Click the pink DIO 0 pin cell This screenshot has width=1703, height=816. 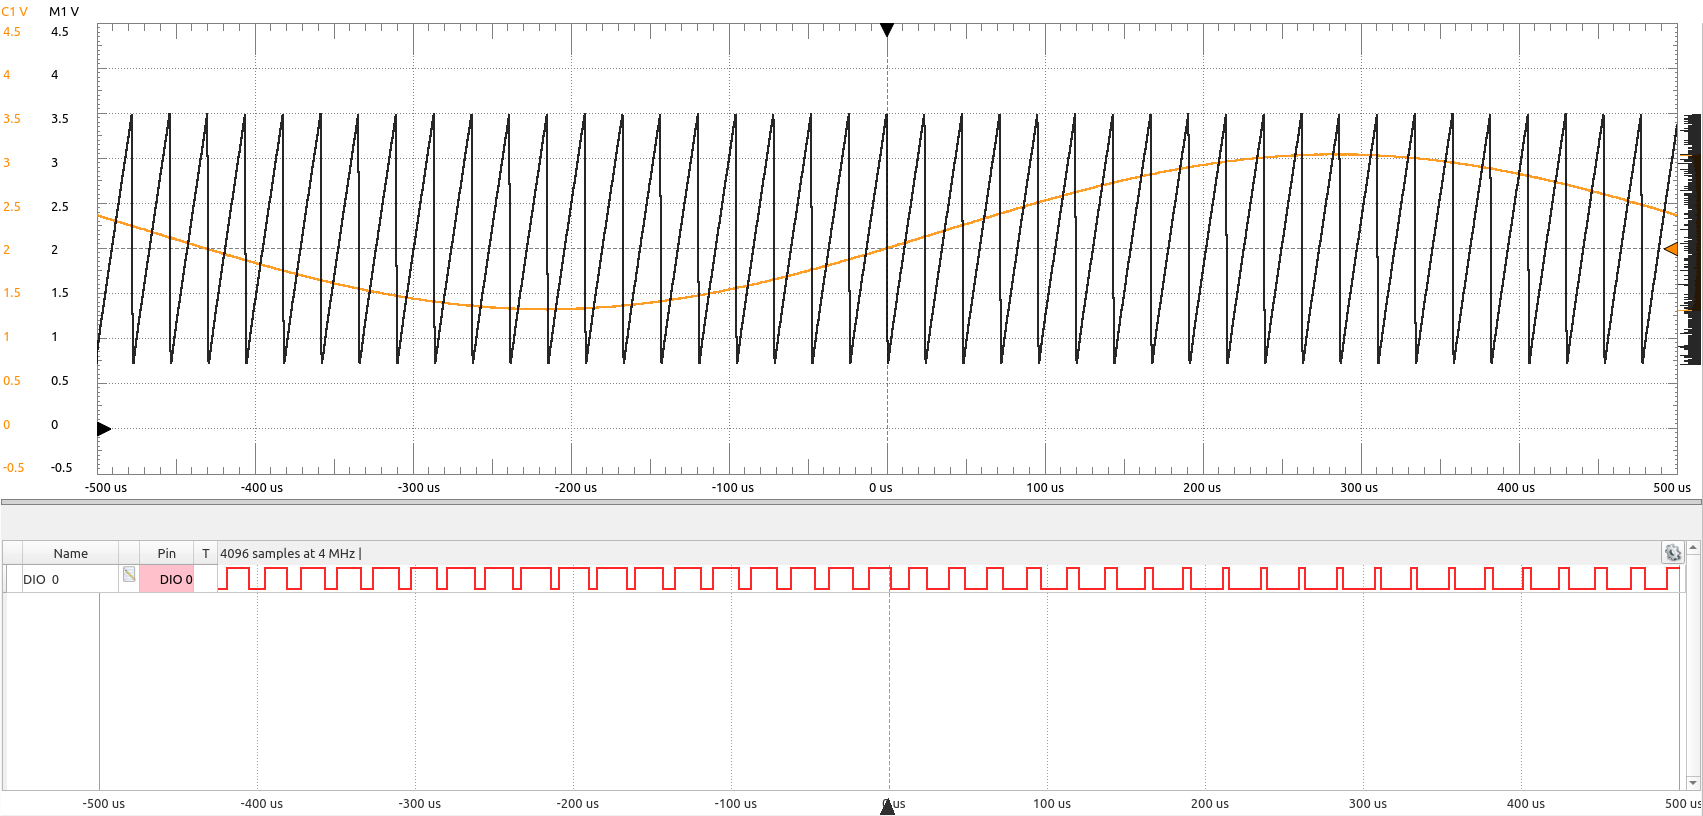point(166,579)
